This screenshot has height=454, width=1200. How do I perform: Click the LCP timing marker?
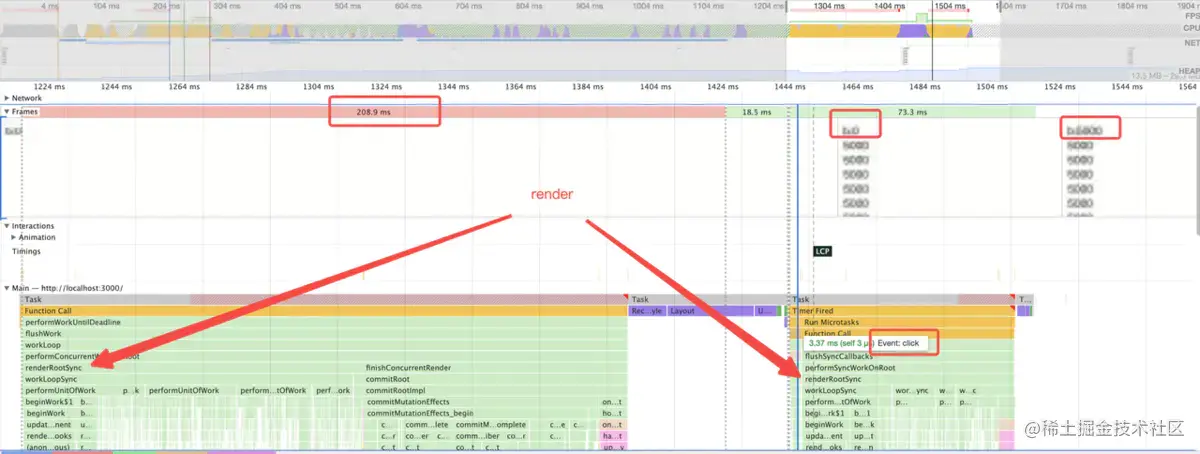[x=823, y=252]
